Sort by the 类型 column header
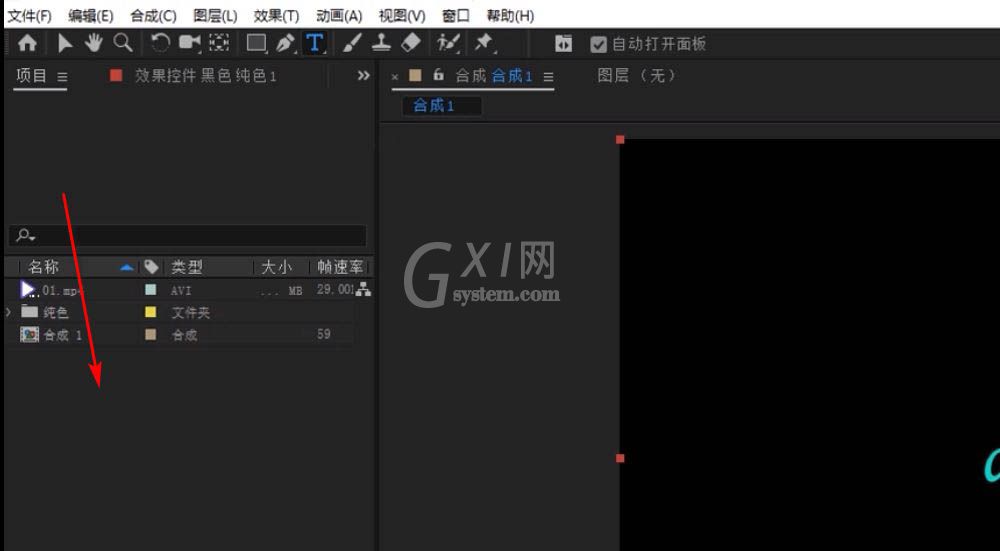 pos(187,267)
